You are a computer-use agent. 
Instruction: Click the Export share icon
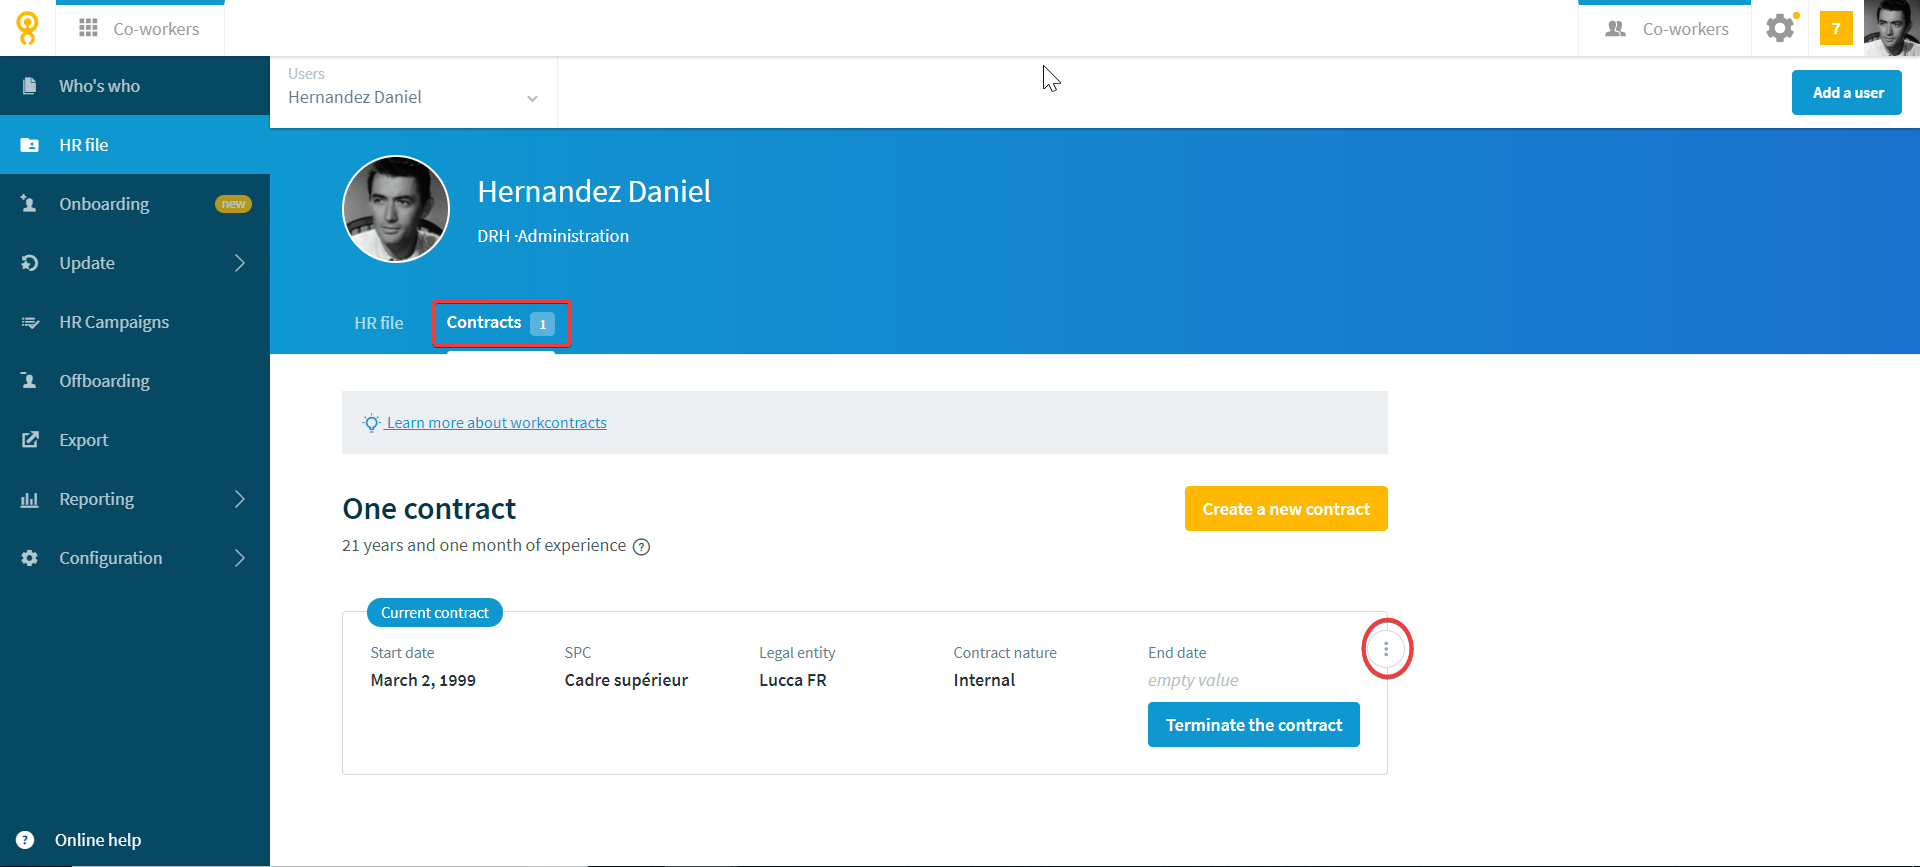click(x=30, y=440)
